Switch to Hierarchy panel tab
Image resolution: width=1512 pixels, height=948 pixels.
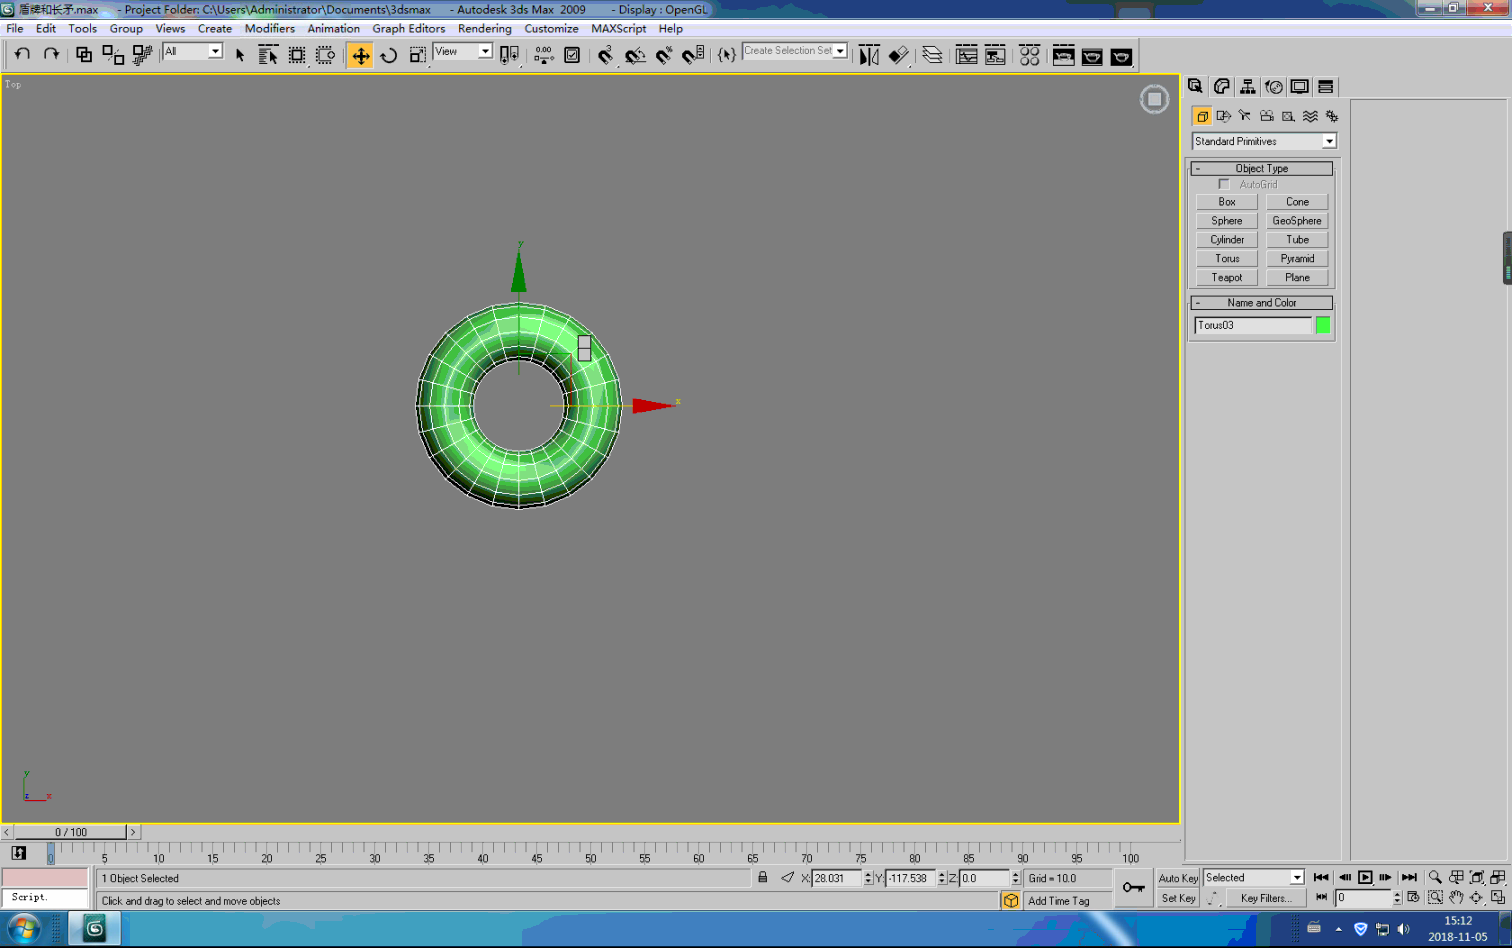click(1248, 87)
